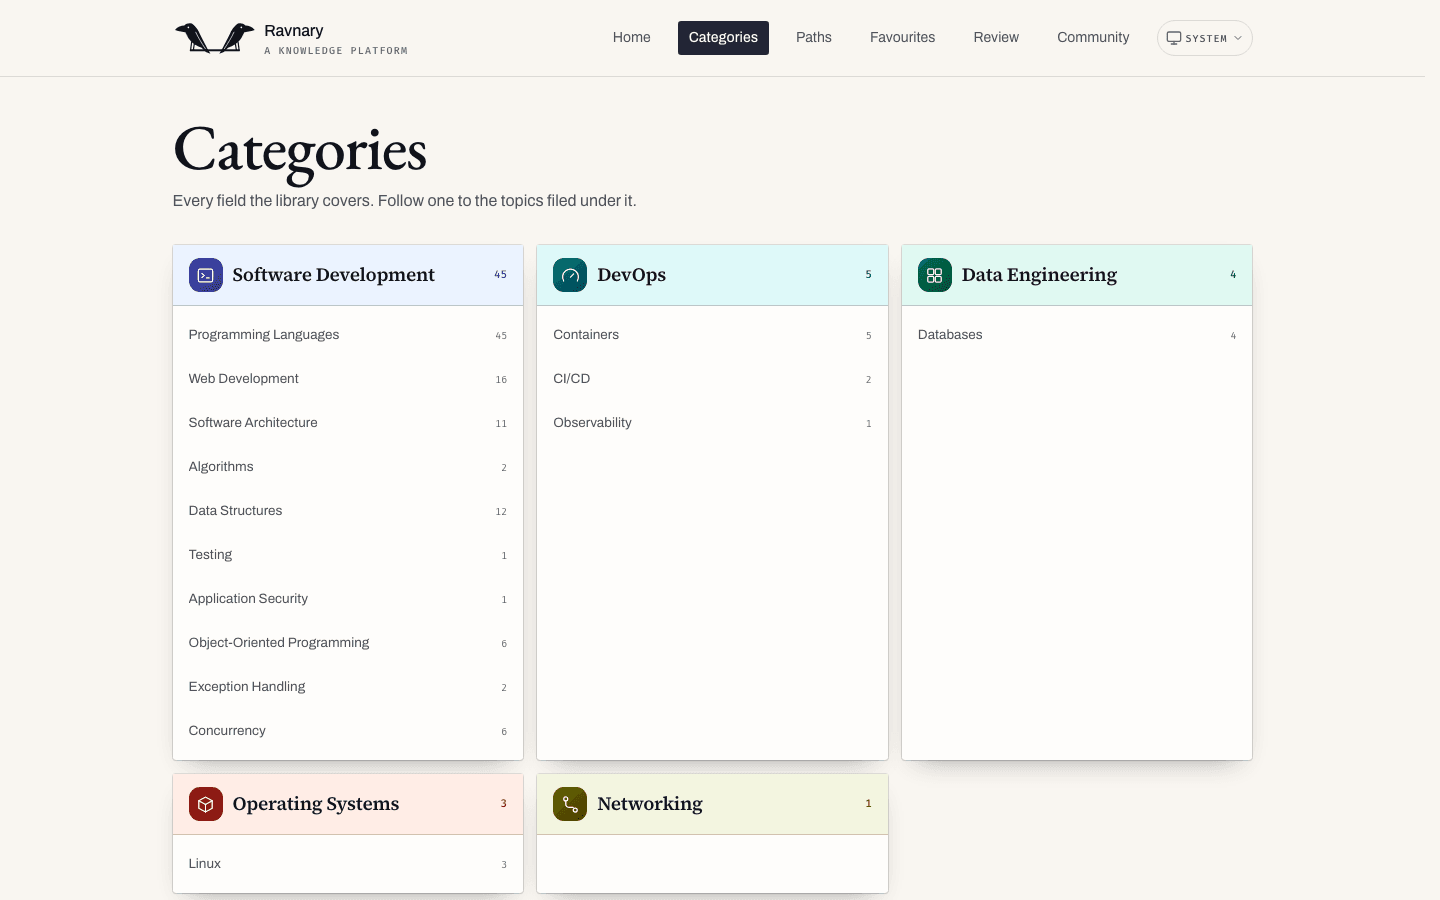The image size is (1440, 900).
Task: Open the Exception Handling topic
Action: (x=348, y=687)
